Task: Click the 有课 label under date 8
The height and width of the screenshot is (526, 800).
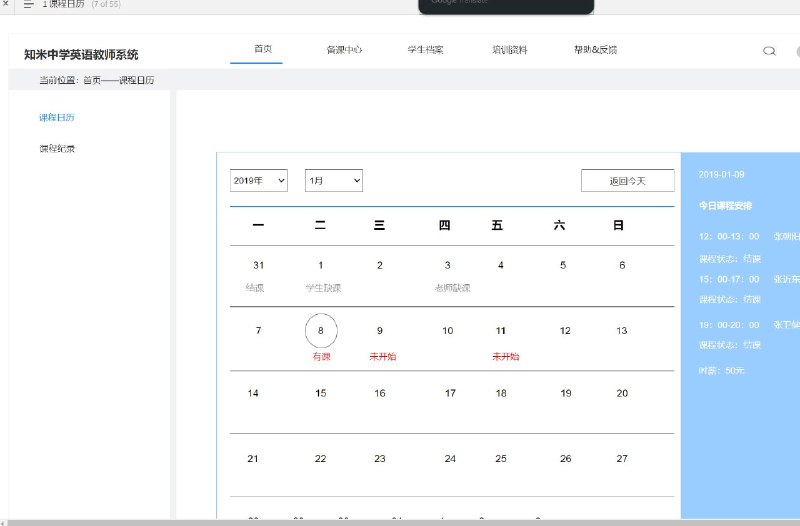Action: click(321, 357)
